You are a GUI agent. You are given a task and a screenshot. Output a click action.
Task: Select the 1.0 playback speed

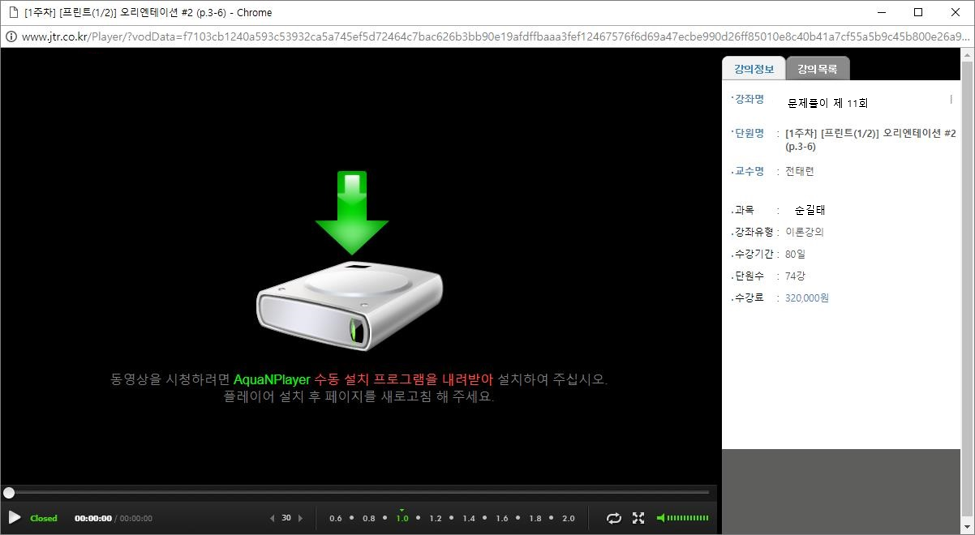[402, 518]
